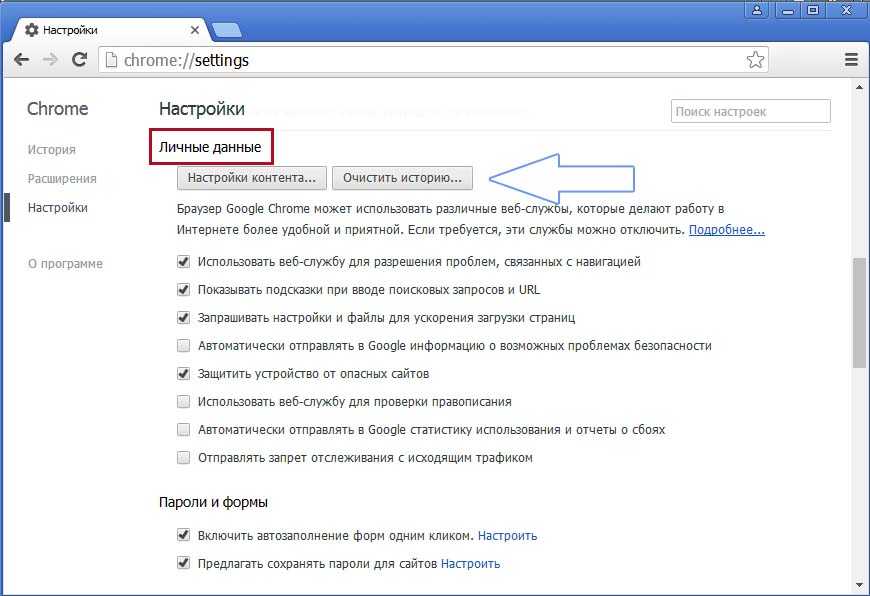Click the vertical scrollbar thumb
This screenshot has width=870, height=596.
point(859,312)
